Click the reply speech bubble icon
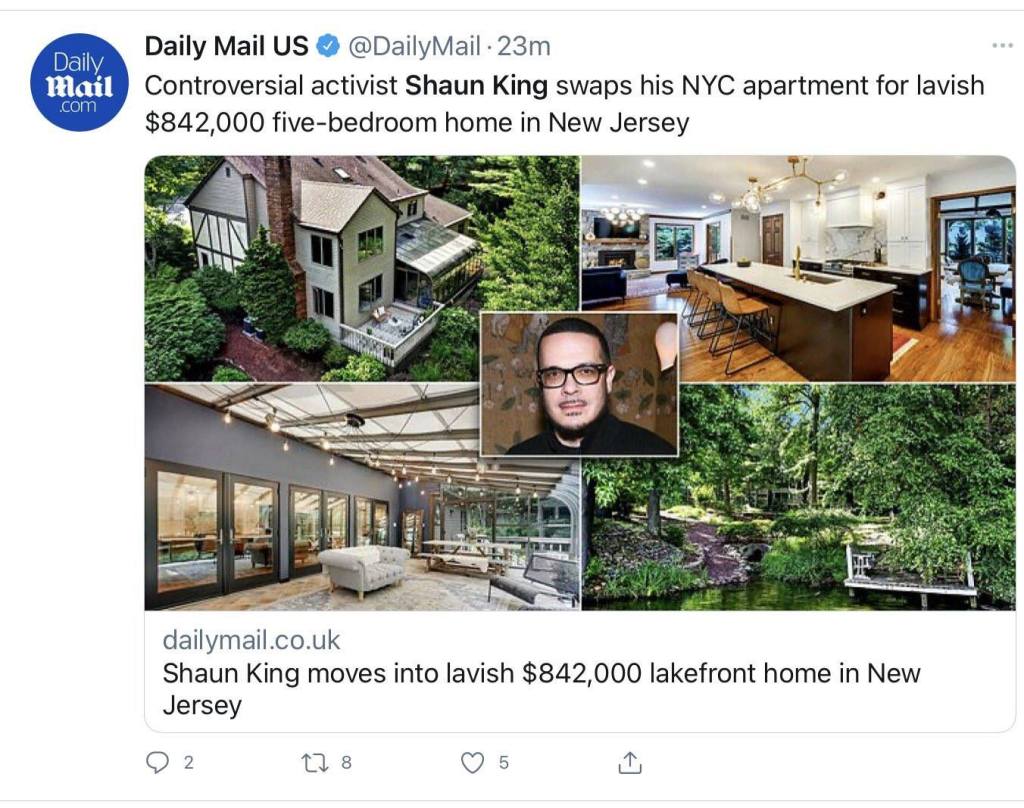This screenshot has height=808, width=1024. click(x=158, y=762)
